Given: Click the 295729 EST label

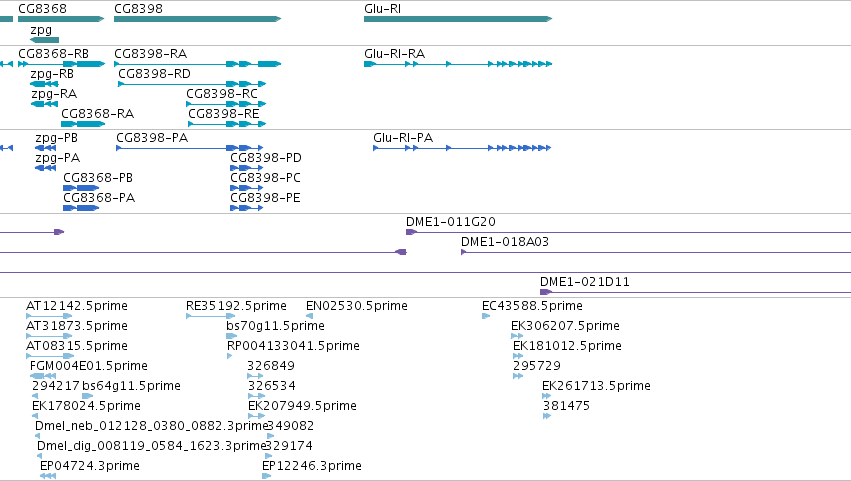Looking at the screenshot, I should pos(537,366).
